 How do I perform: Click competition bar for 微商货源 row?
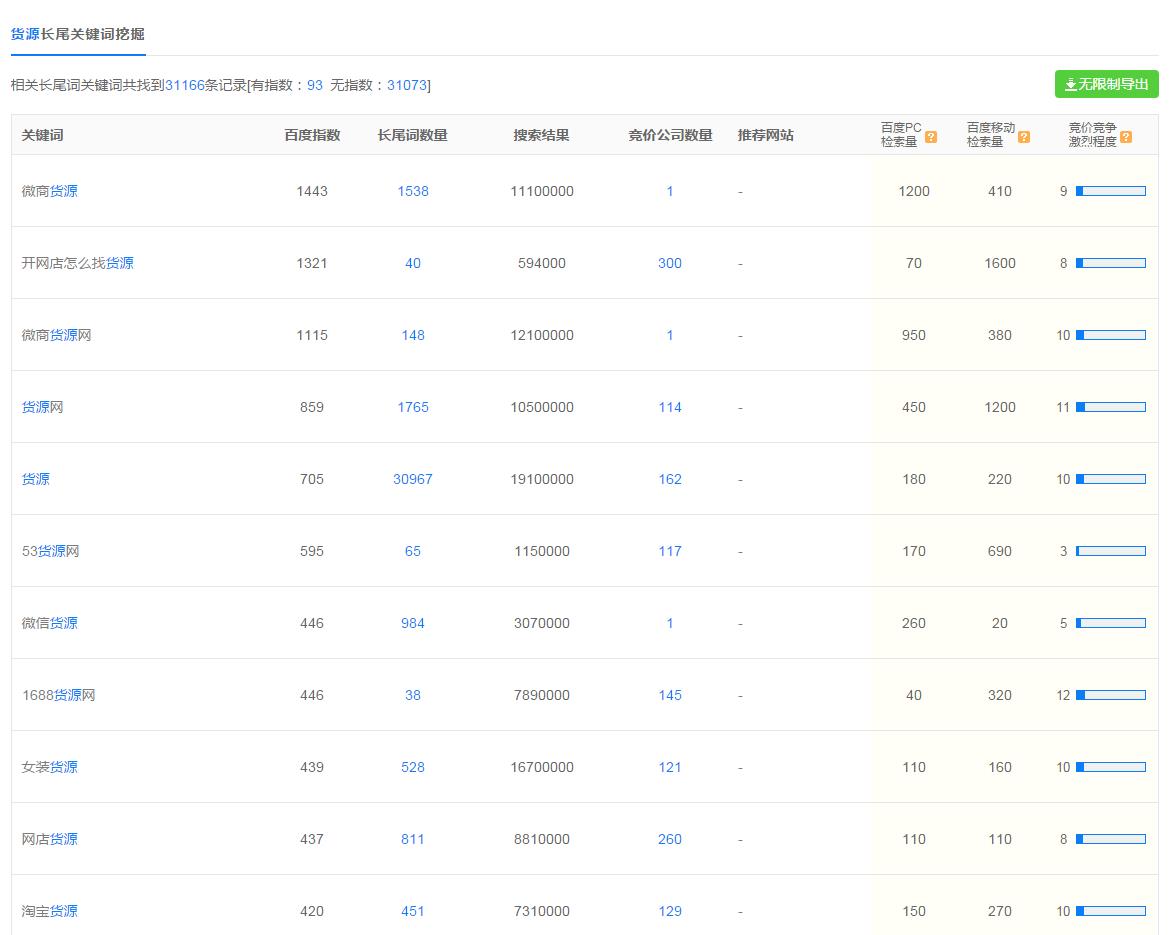coord(1110,191)
